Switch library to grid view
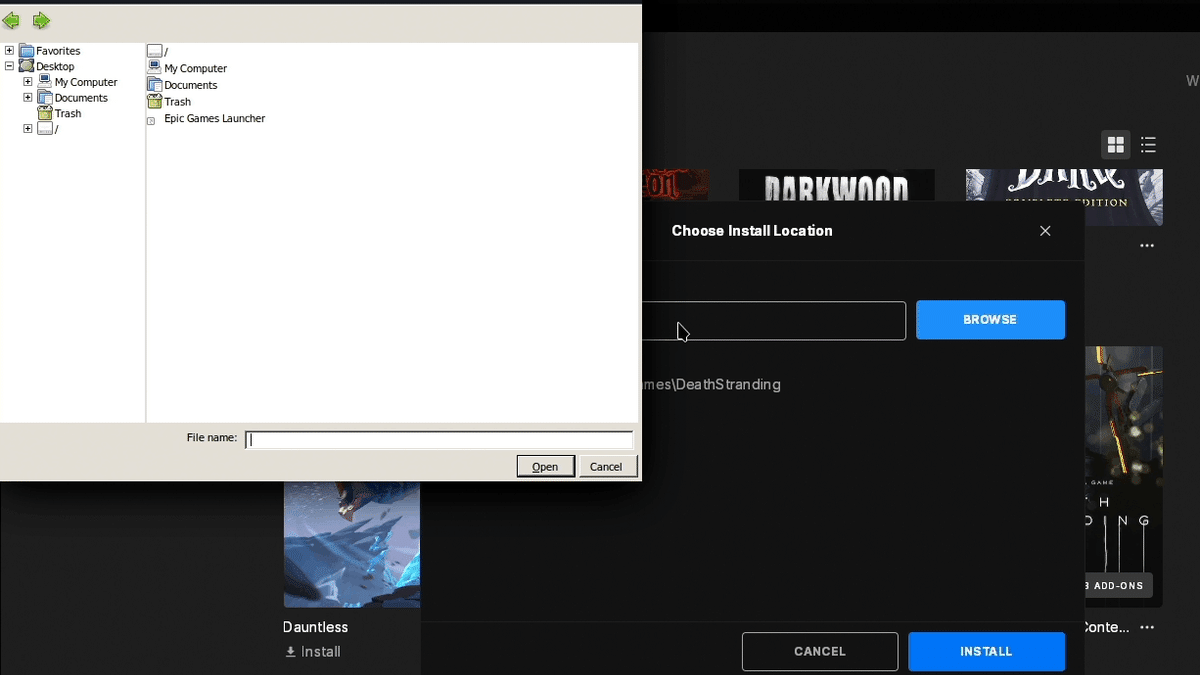 [x=1116, y=145]
